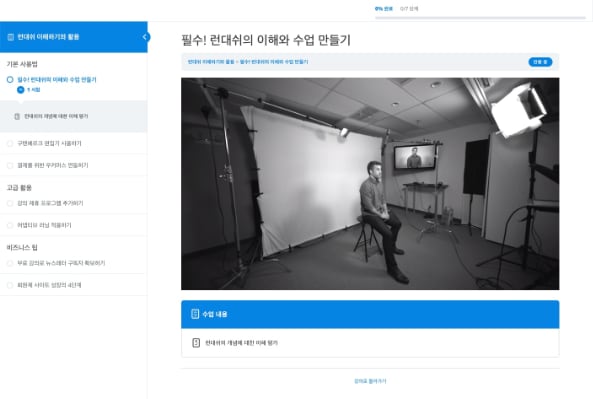Open lesson 어댑티브 러닝 적용하기
Image resolution: width=593 pixels, height=399 pixels.
click(44, 225)
